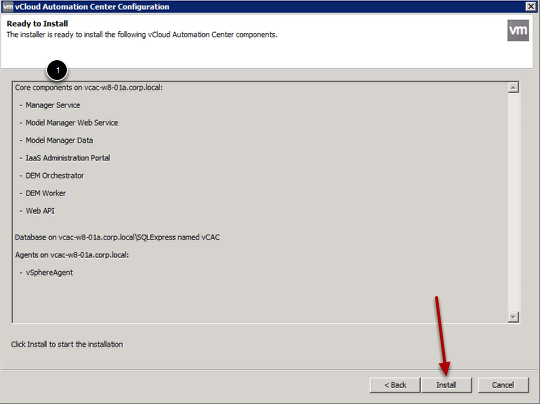Click the Database on SQLExpress line
This screenshot has width=540, height=404.
tap(117, 237)
